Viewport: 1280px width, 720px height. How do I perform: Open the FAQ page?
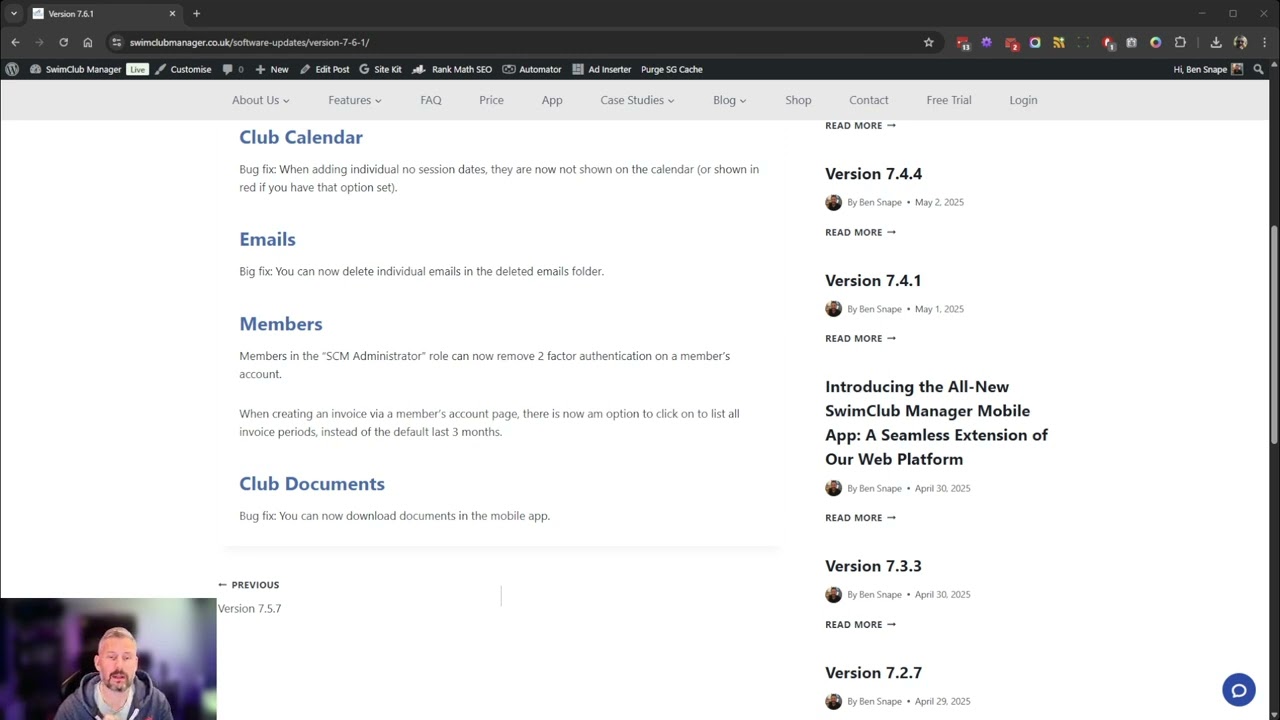pos(431,100)
